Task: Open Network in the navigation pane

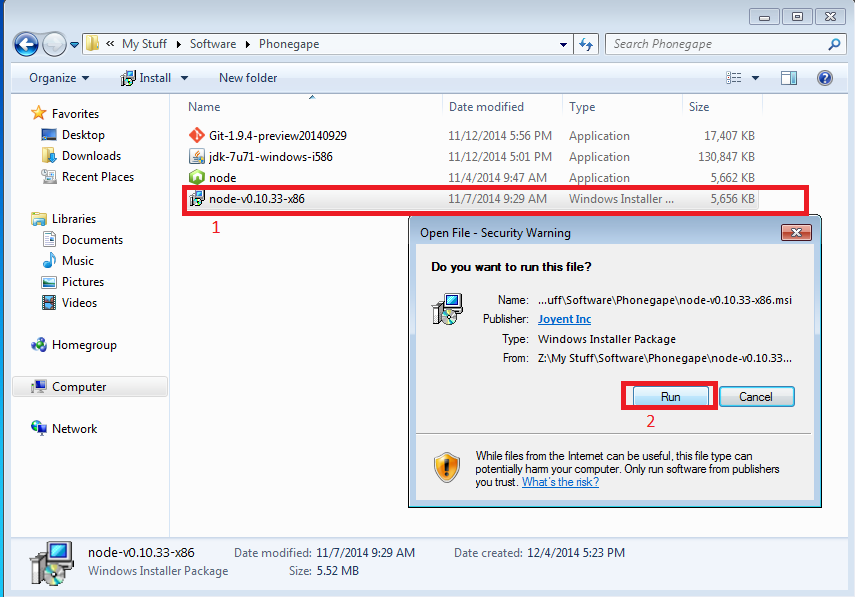Action: pos(74,429)
